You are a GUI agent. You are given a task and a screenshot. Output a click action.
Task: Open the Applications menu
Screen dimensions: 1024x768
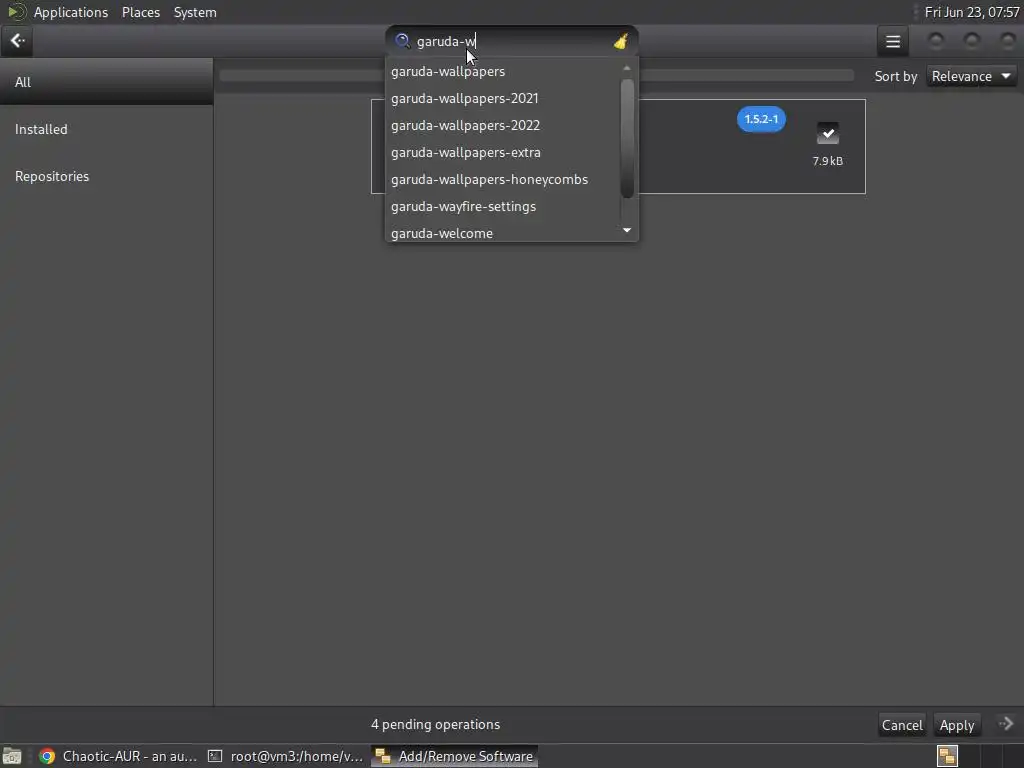tap(71, 12)
